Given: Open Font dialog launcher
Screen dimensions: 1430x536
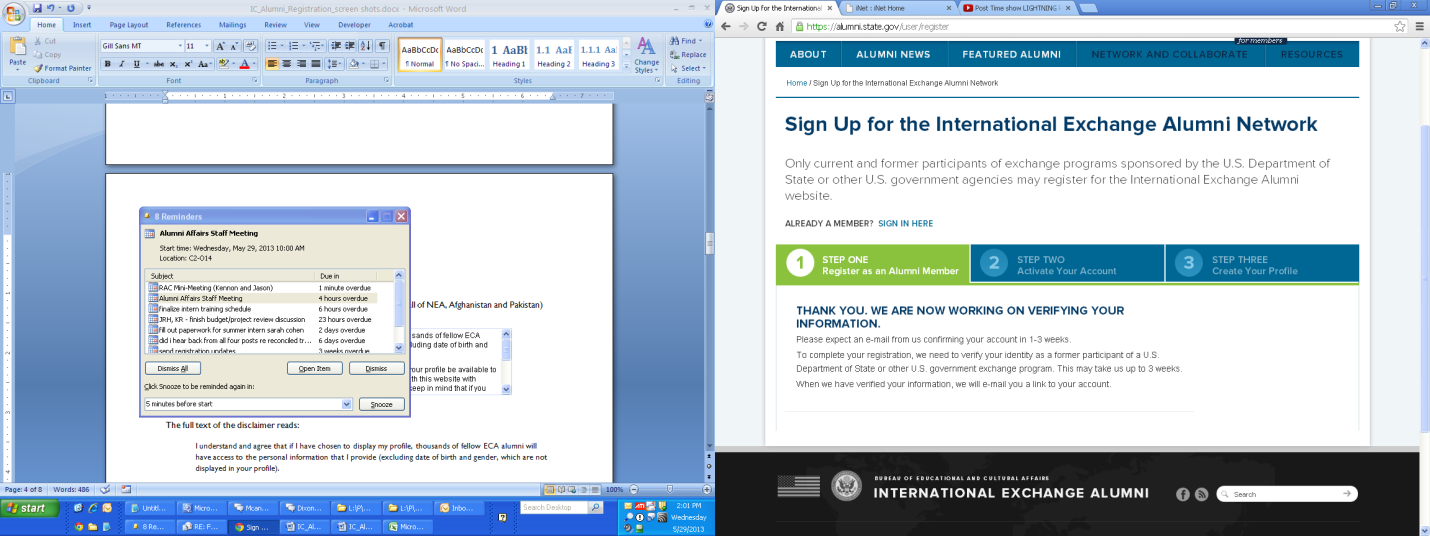Looking at the screenshot, I should [x=255, y=81].
